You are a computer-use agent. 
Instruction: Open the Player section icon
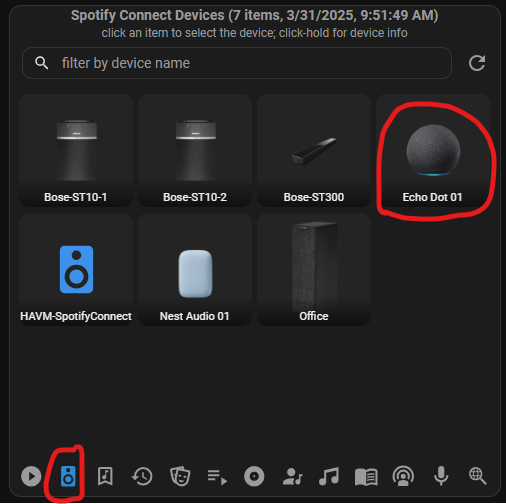[x=31, y=476]
